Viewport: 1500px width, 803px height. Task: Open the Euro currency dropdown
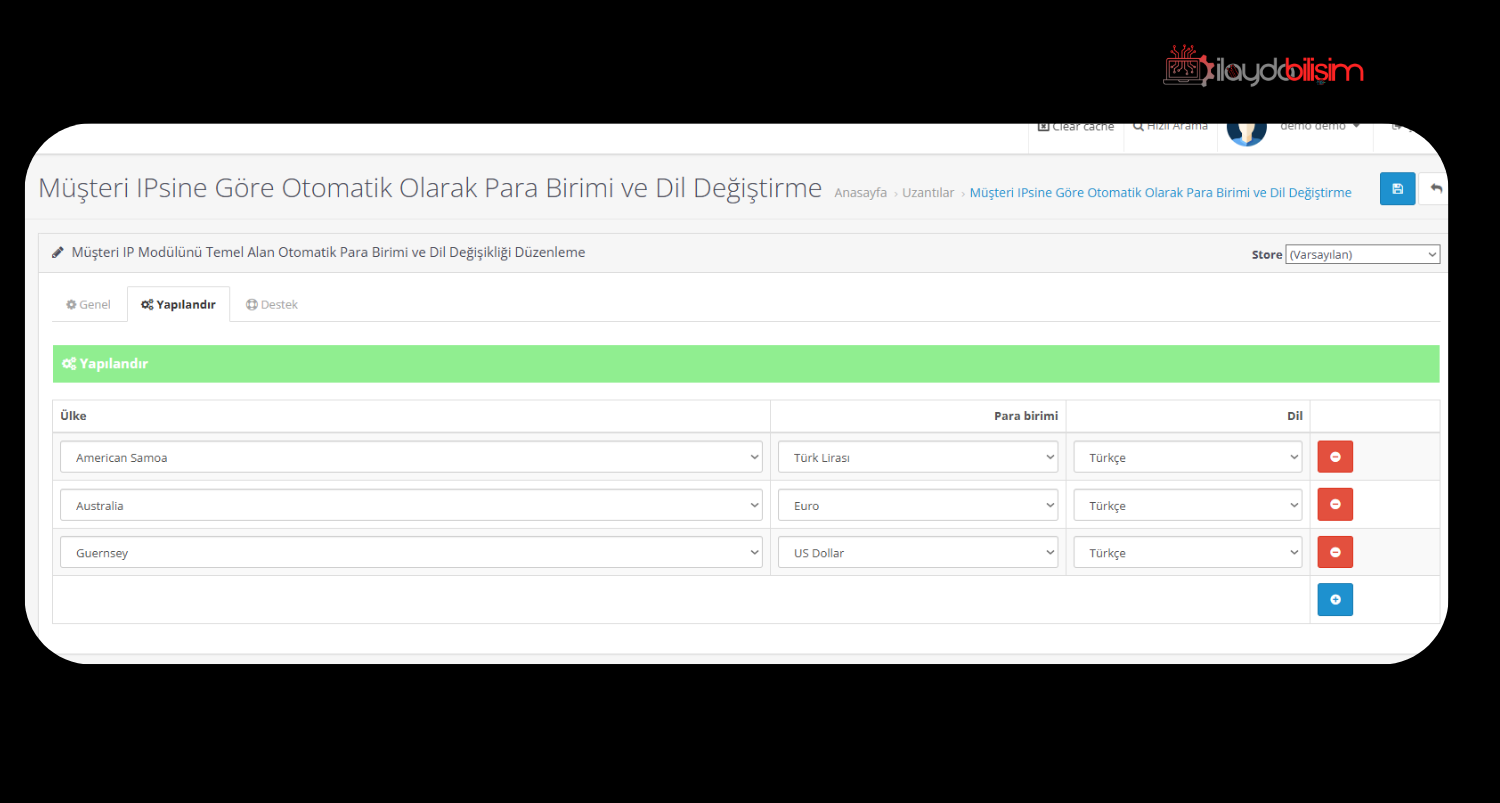tap(918, 505)
